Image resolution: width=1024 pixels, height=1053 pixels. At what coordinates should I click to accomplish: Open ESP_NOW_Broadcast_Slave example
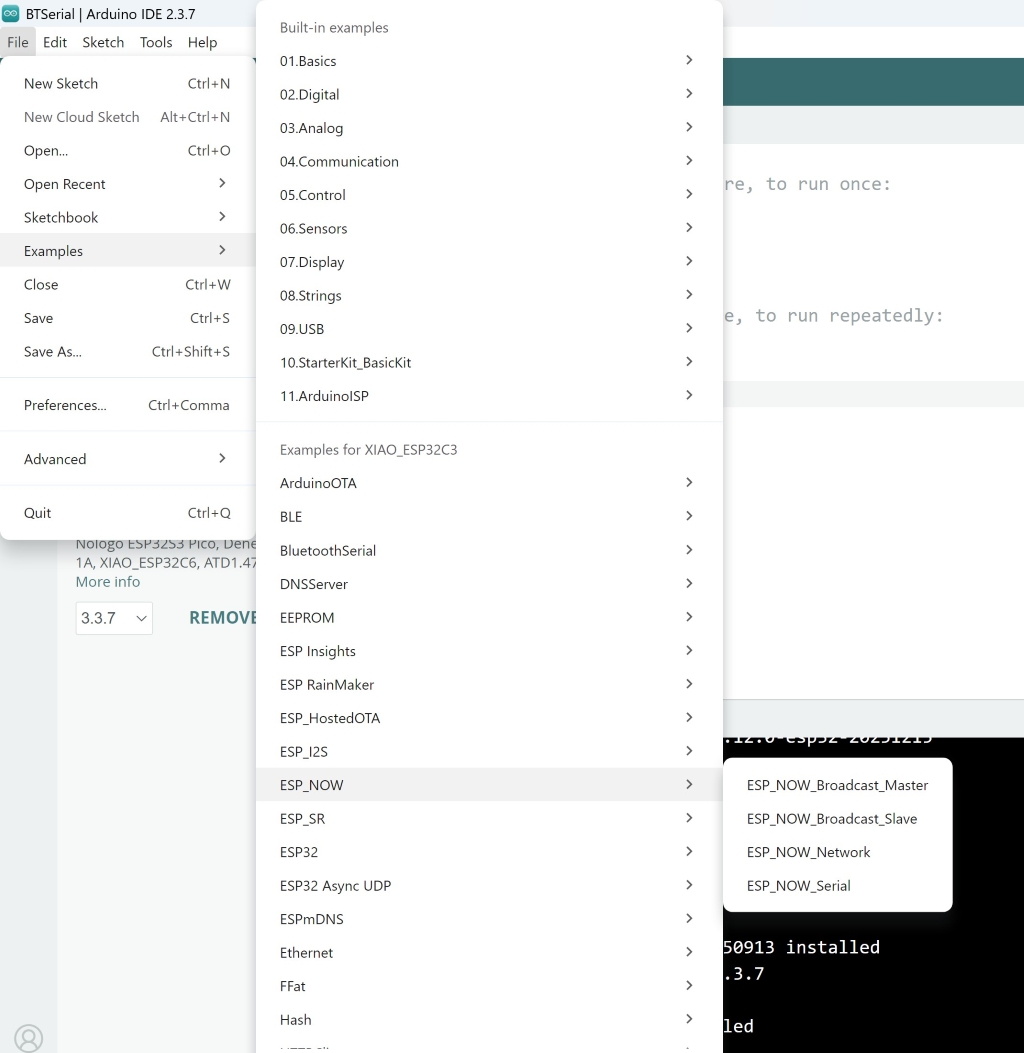837,819
